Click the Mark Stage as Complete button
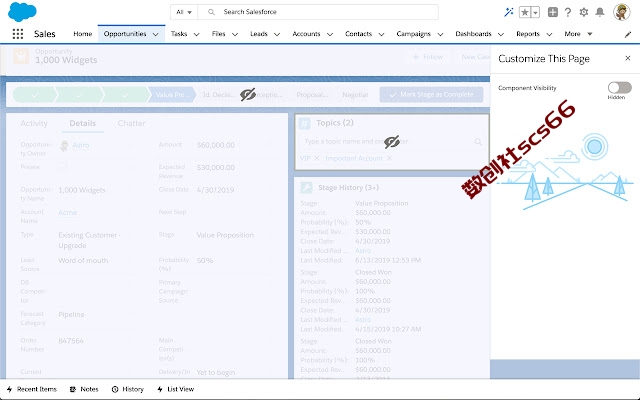The width and height of the screenshot is (640, 400). [x=431, y=94]
